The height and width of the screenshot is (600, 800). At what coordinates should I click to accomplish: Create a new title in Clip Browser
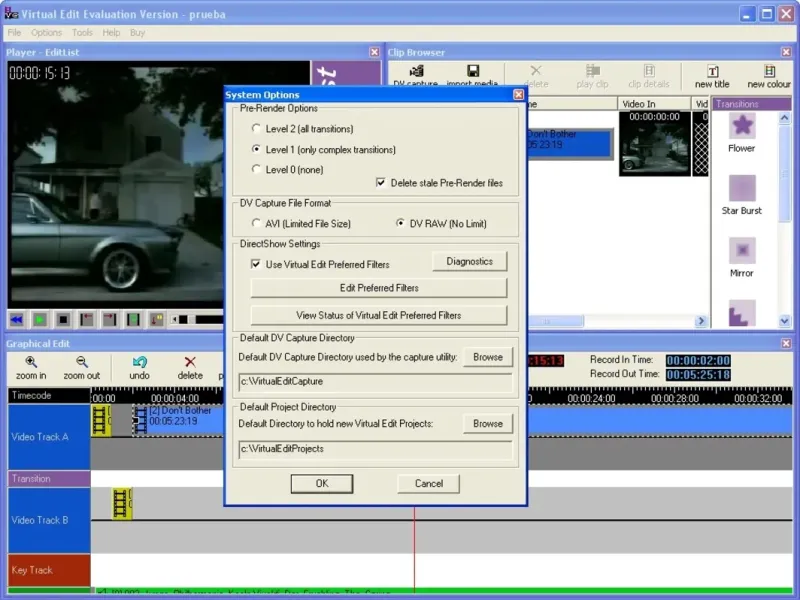[x=712, y=72]
